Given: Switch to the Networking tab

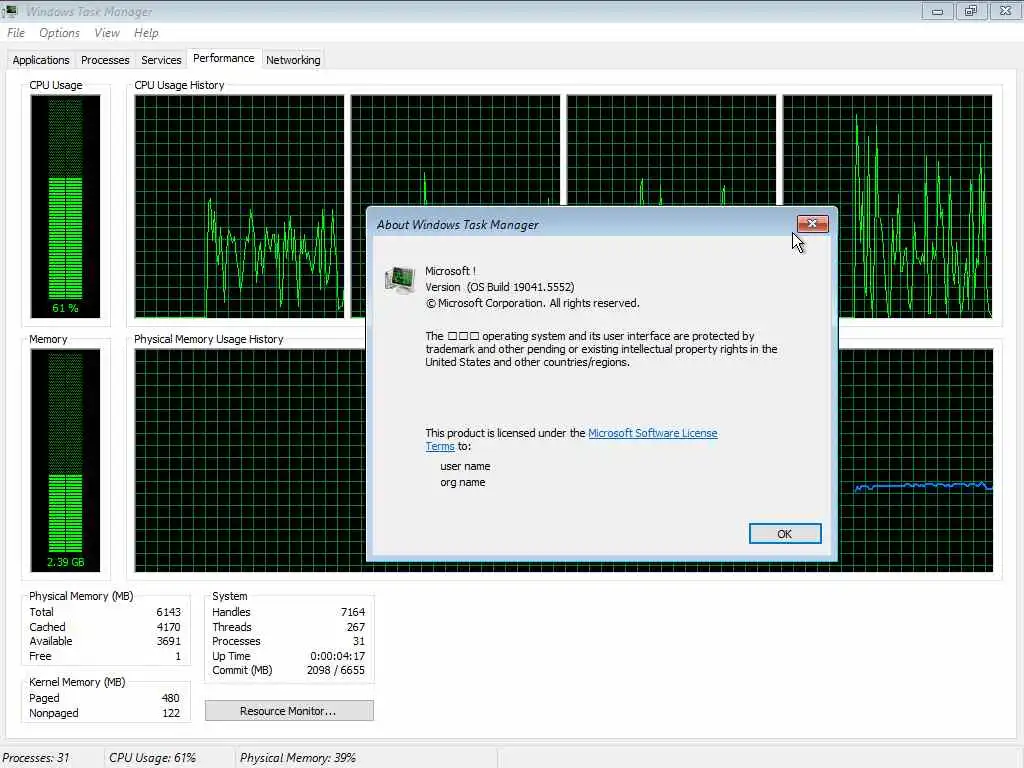Looking at the screenshot, I should point(293,60).
